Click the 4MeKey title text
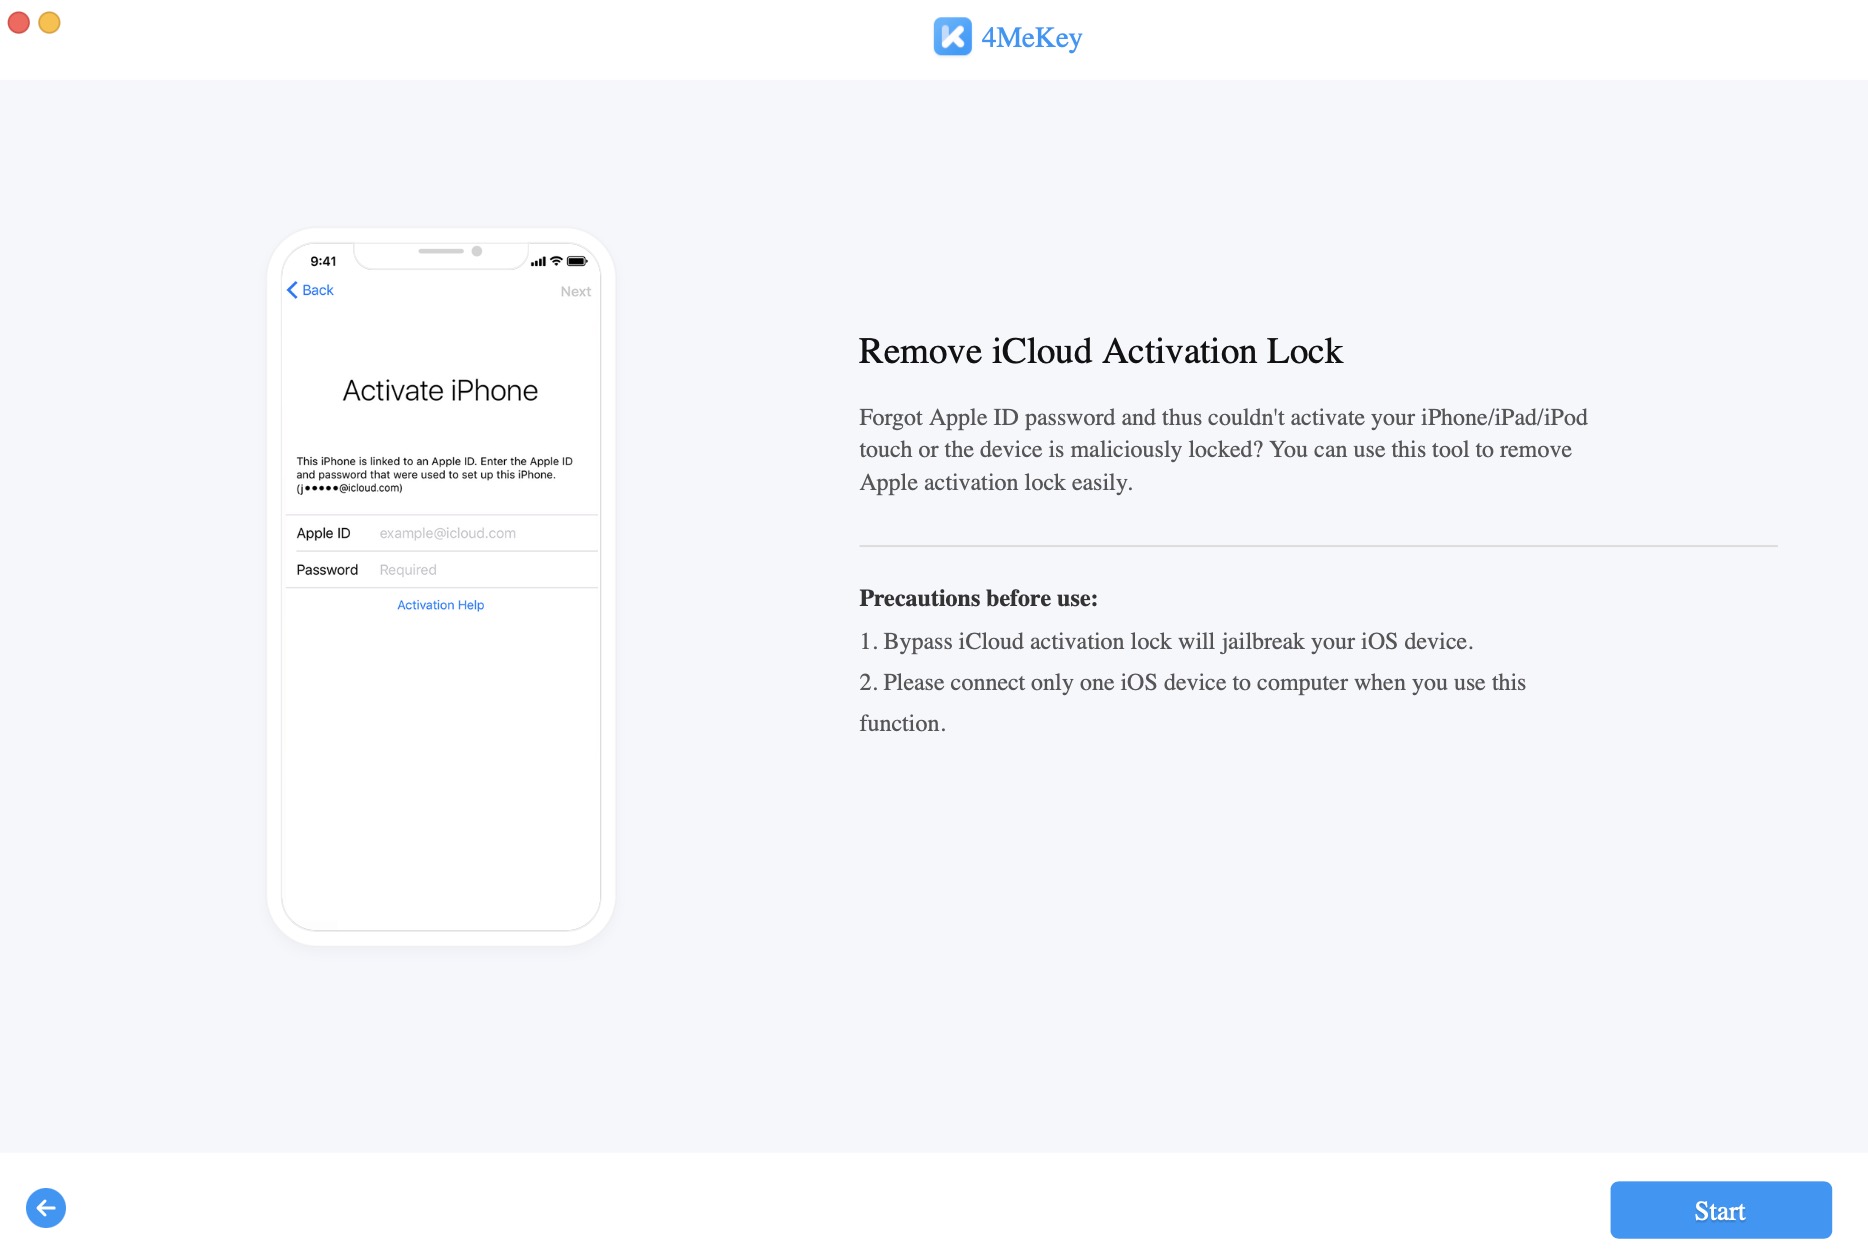Image resolution: width=1868 pixels, height=1254 pixels. (1032, 38)
